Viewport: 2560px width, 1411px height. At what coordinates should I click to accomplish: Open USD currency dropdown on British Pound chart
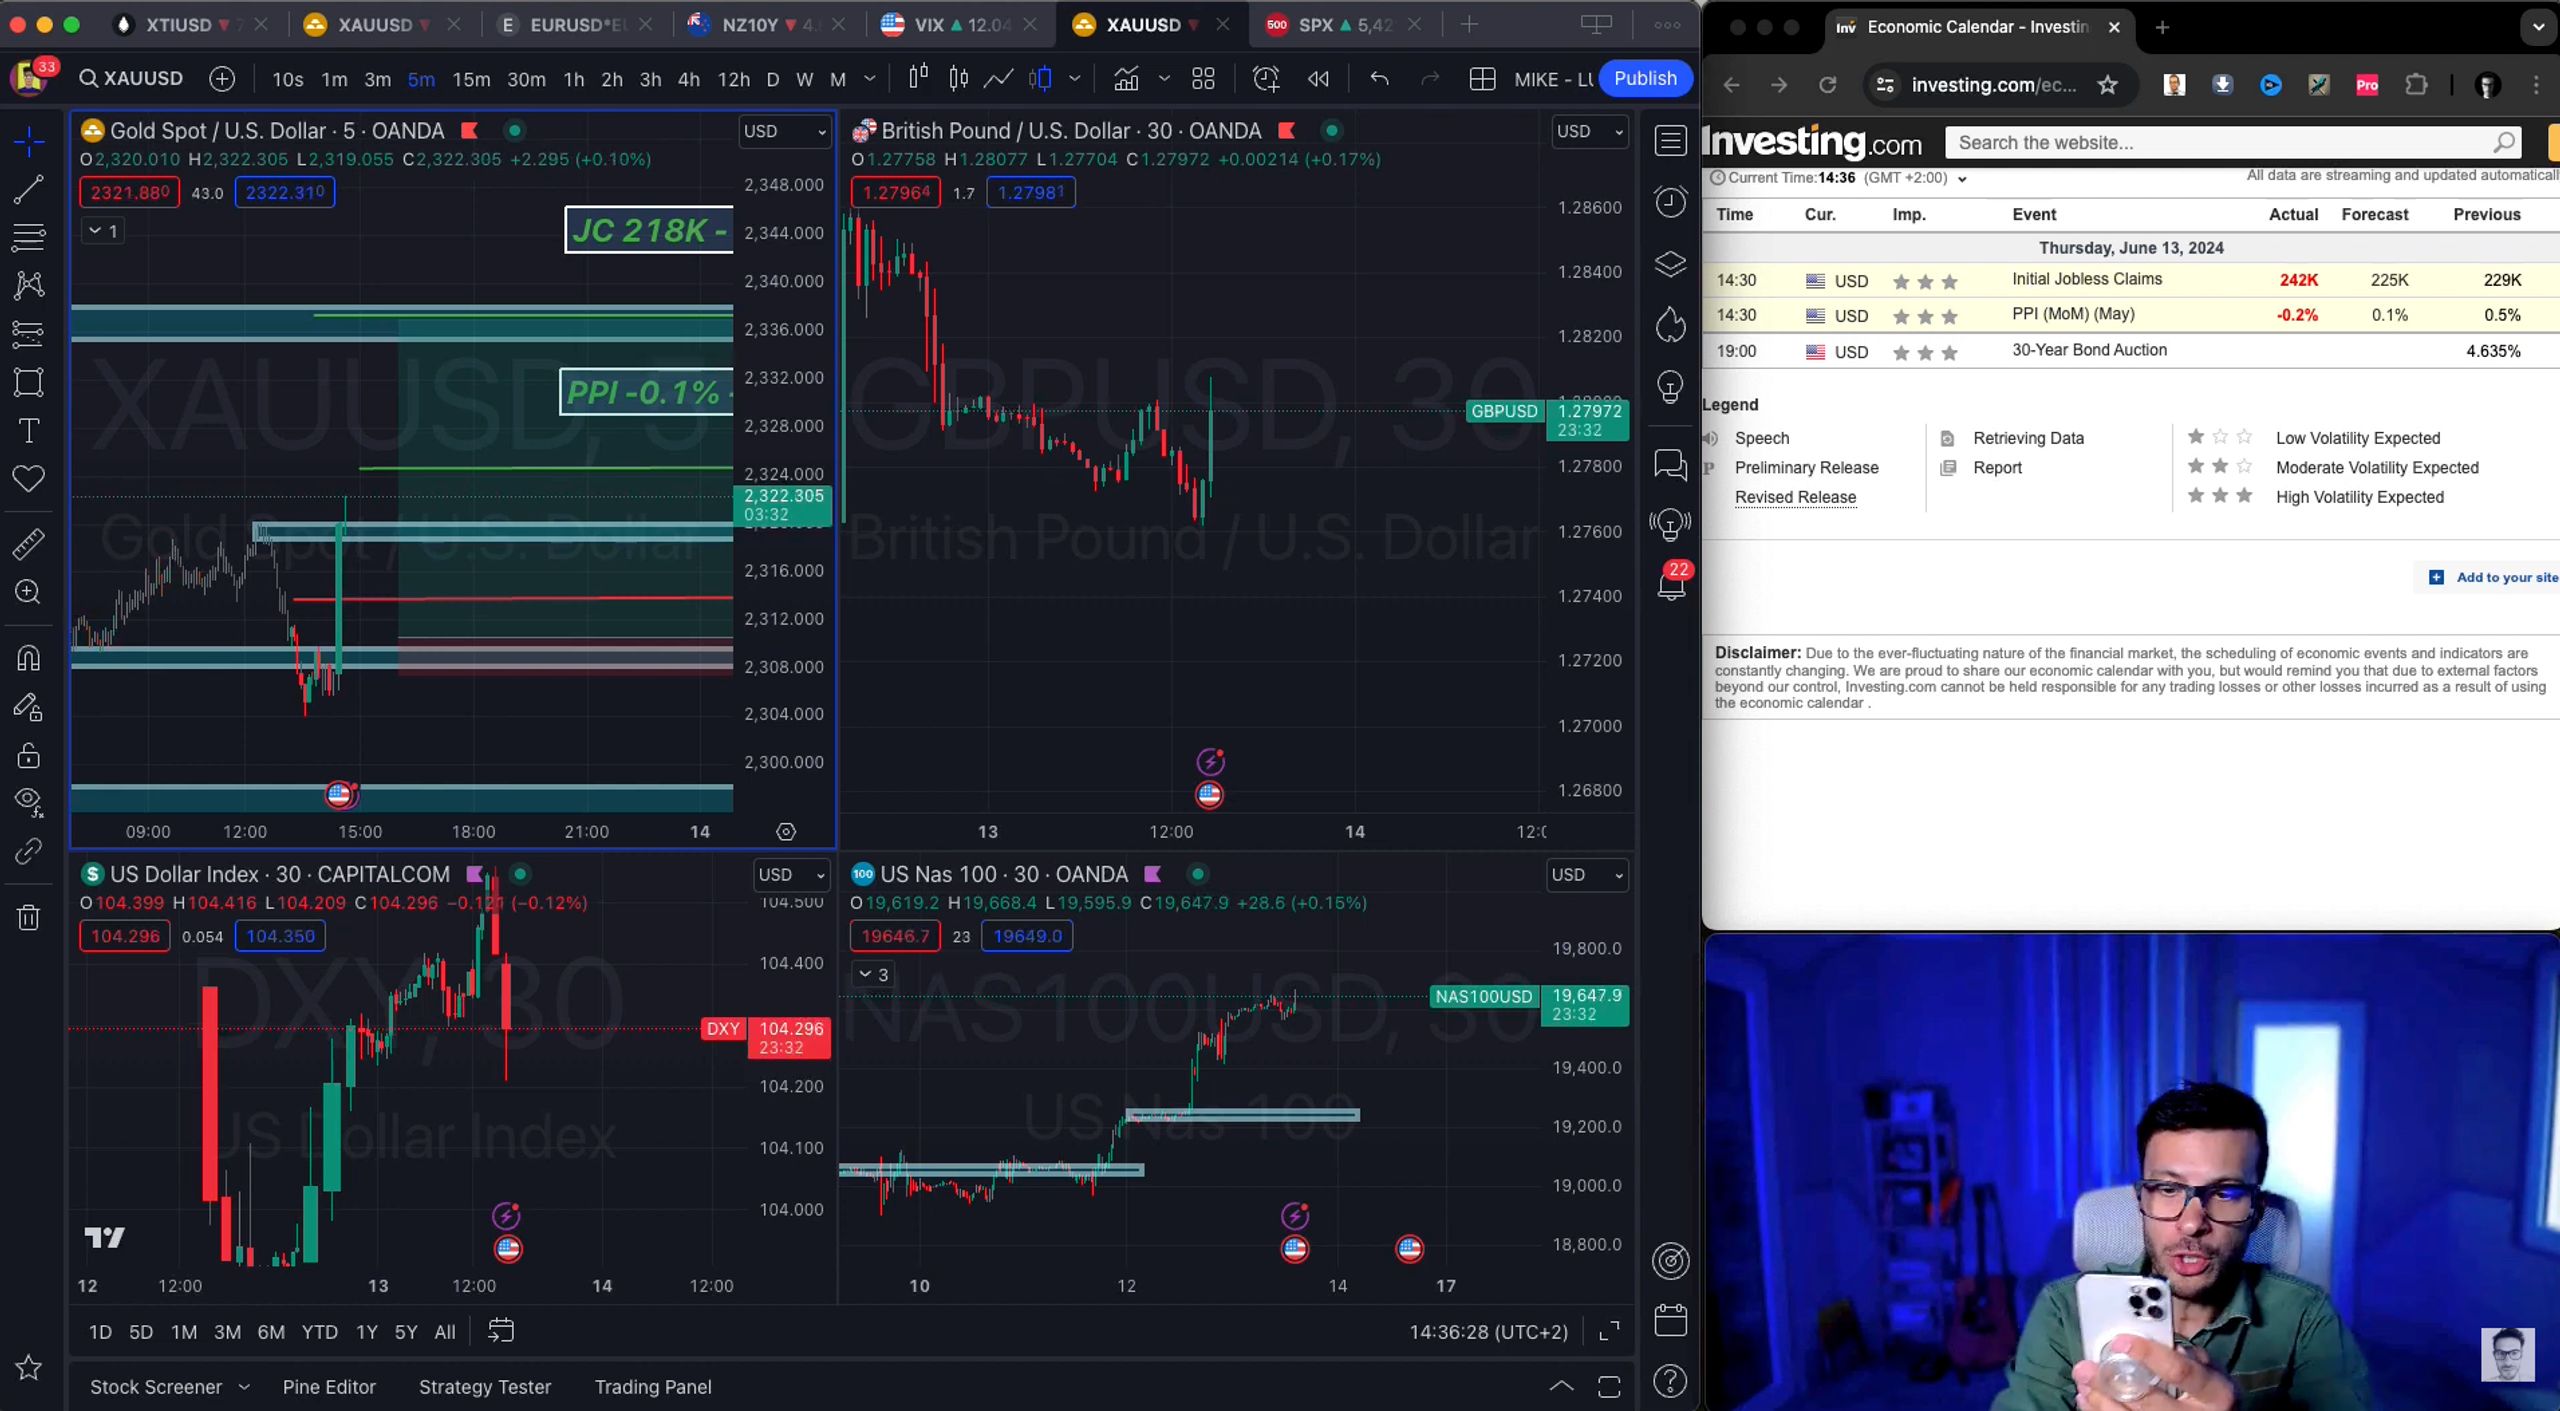[x=1590, y=131]
